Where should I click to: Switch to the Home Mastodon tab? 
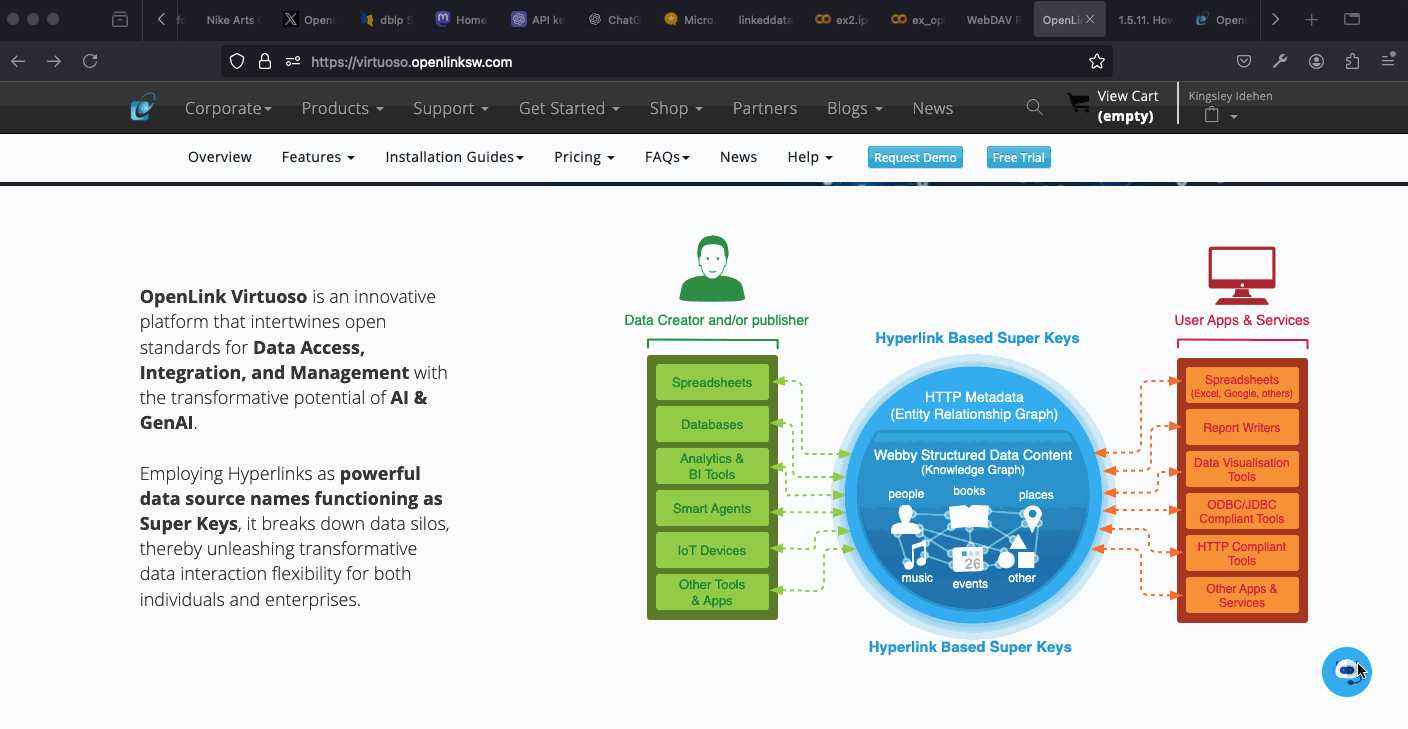click(463, 19)
